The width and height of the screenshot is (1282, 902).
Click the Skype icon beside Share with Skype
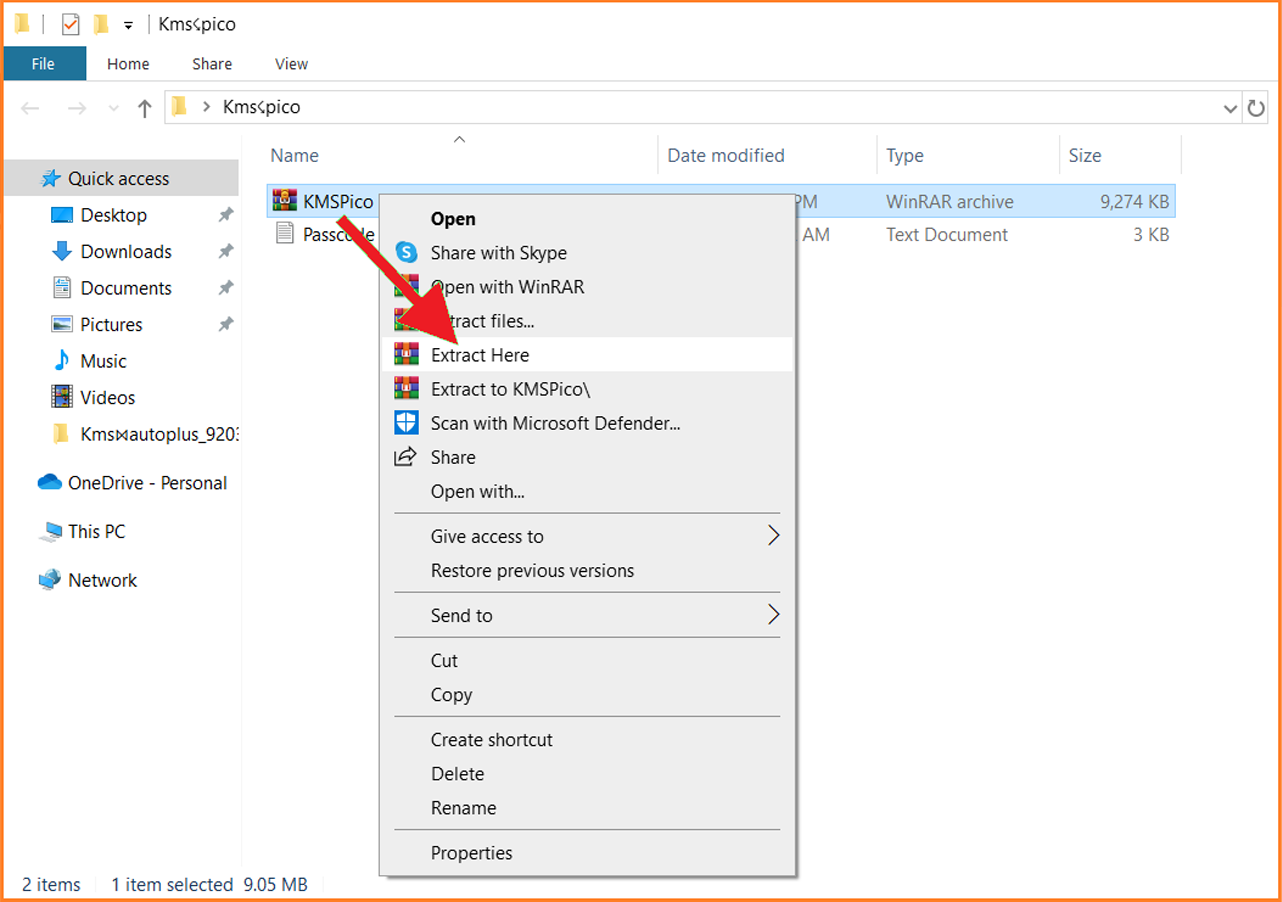coord(406,253)
